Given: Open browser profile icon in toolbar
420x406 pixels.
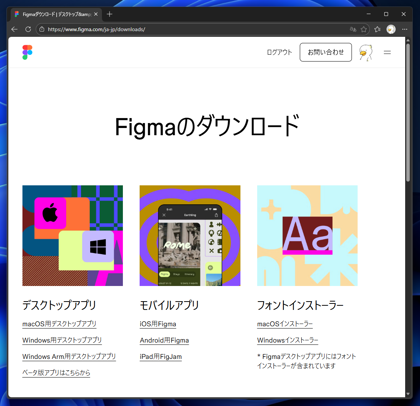Looking at the screenshot, I should click(391, 29).
